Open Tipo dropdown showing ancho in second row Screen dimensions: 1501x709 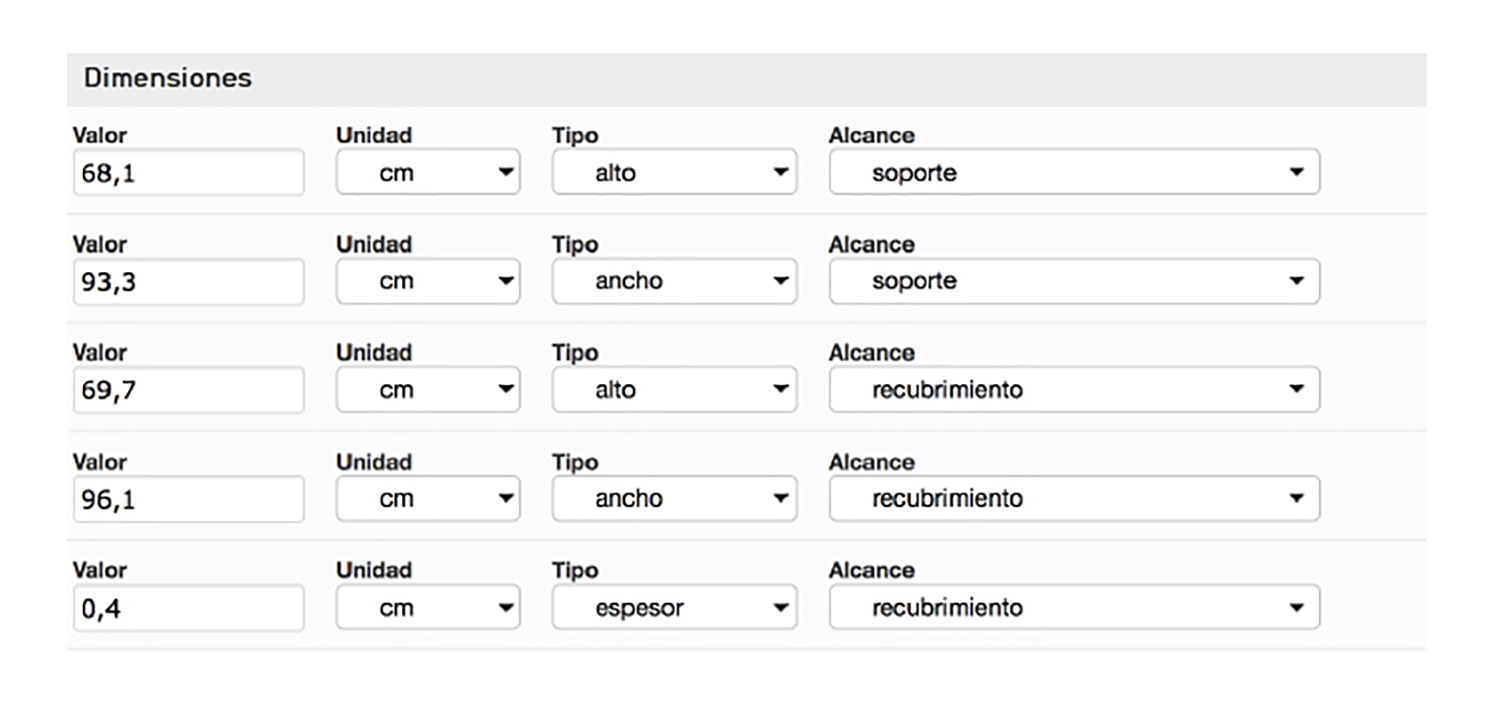674,282
